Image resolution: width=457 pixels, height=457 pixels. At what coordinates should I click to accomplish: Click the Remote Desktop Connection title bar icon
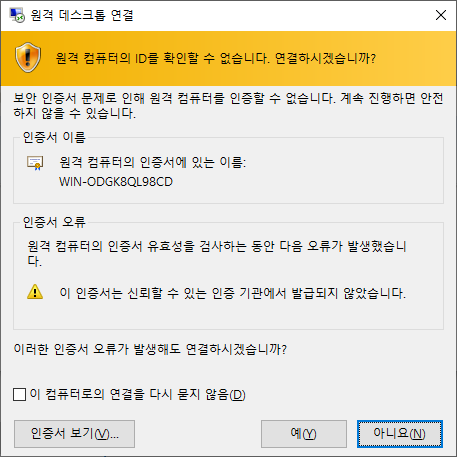tap(17, 15)
